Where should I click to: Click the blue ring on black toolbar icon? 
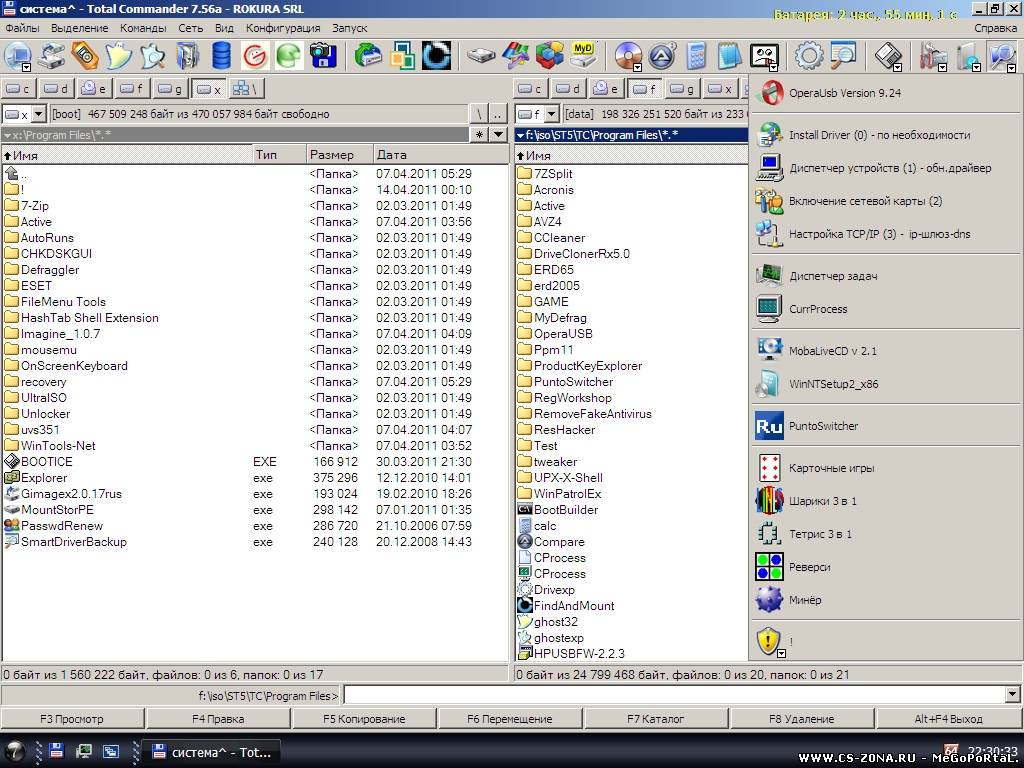pos(436,56)
